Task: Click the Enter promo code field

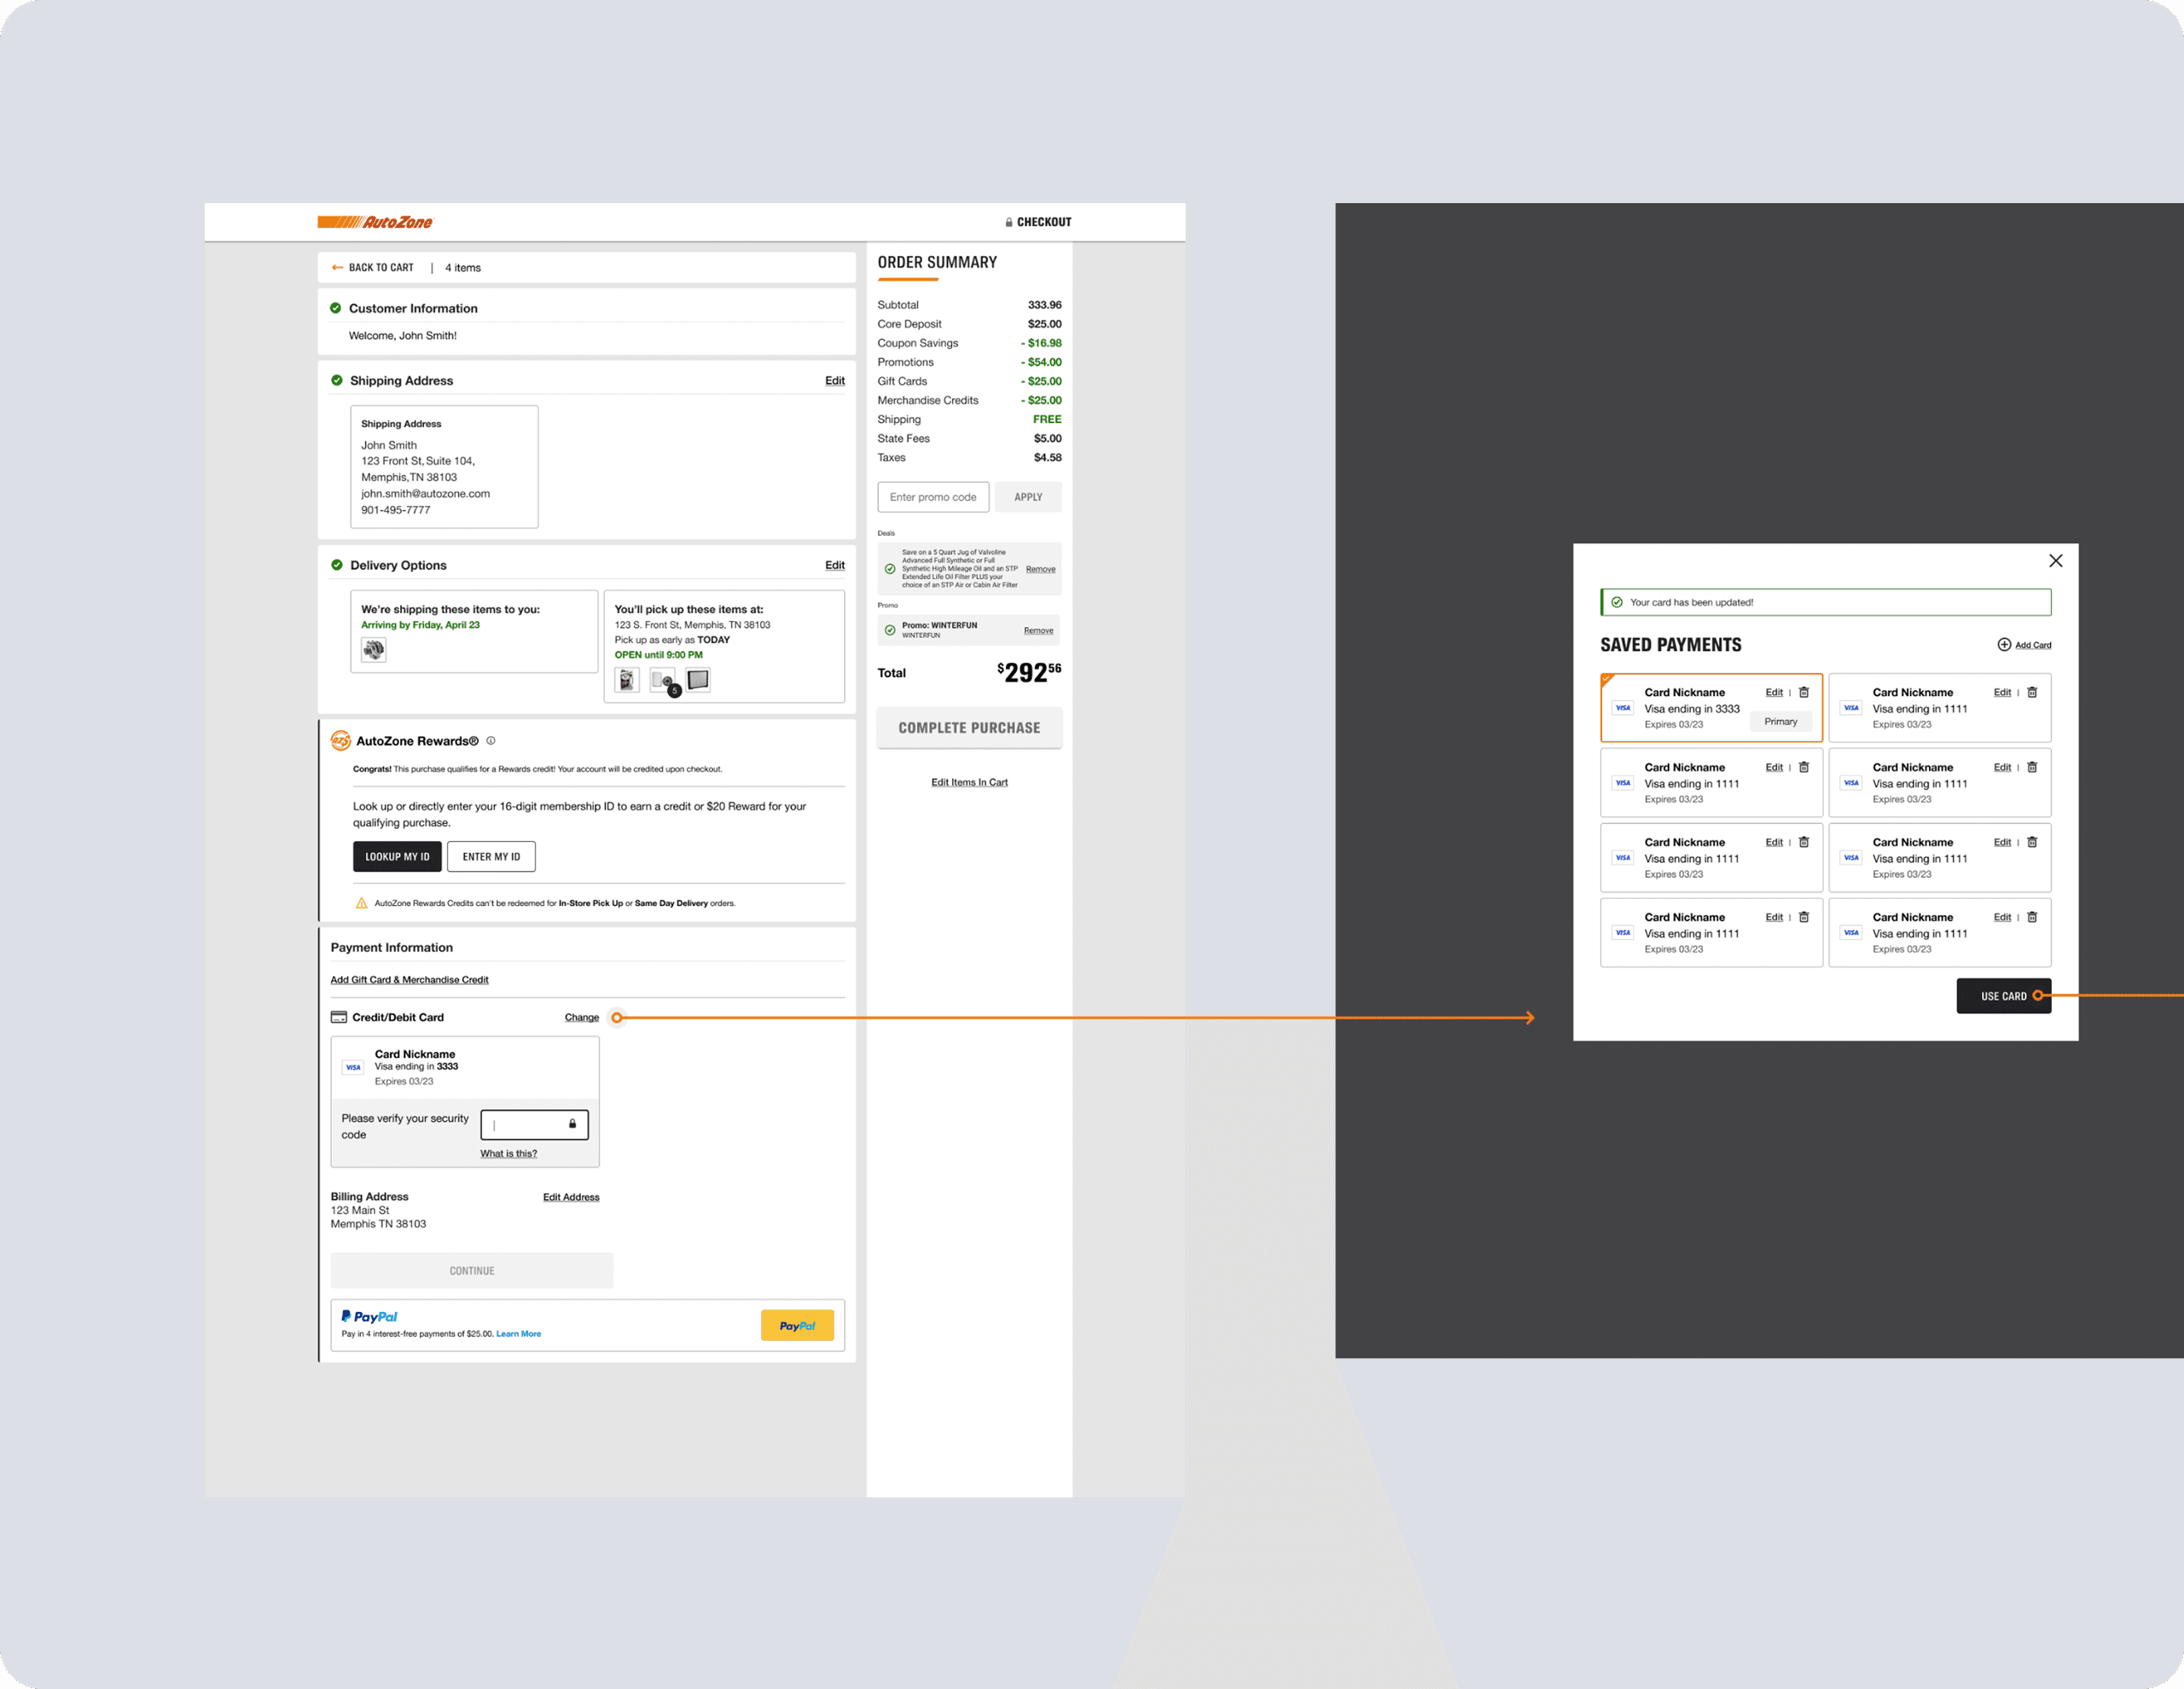Action: pyautogui.click(x=933, y=497)
